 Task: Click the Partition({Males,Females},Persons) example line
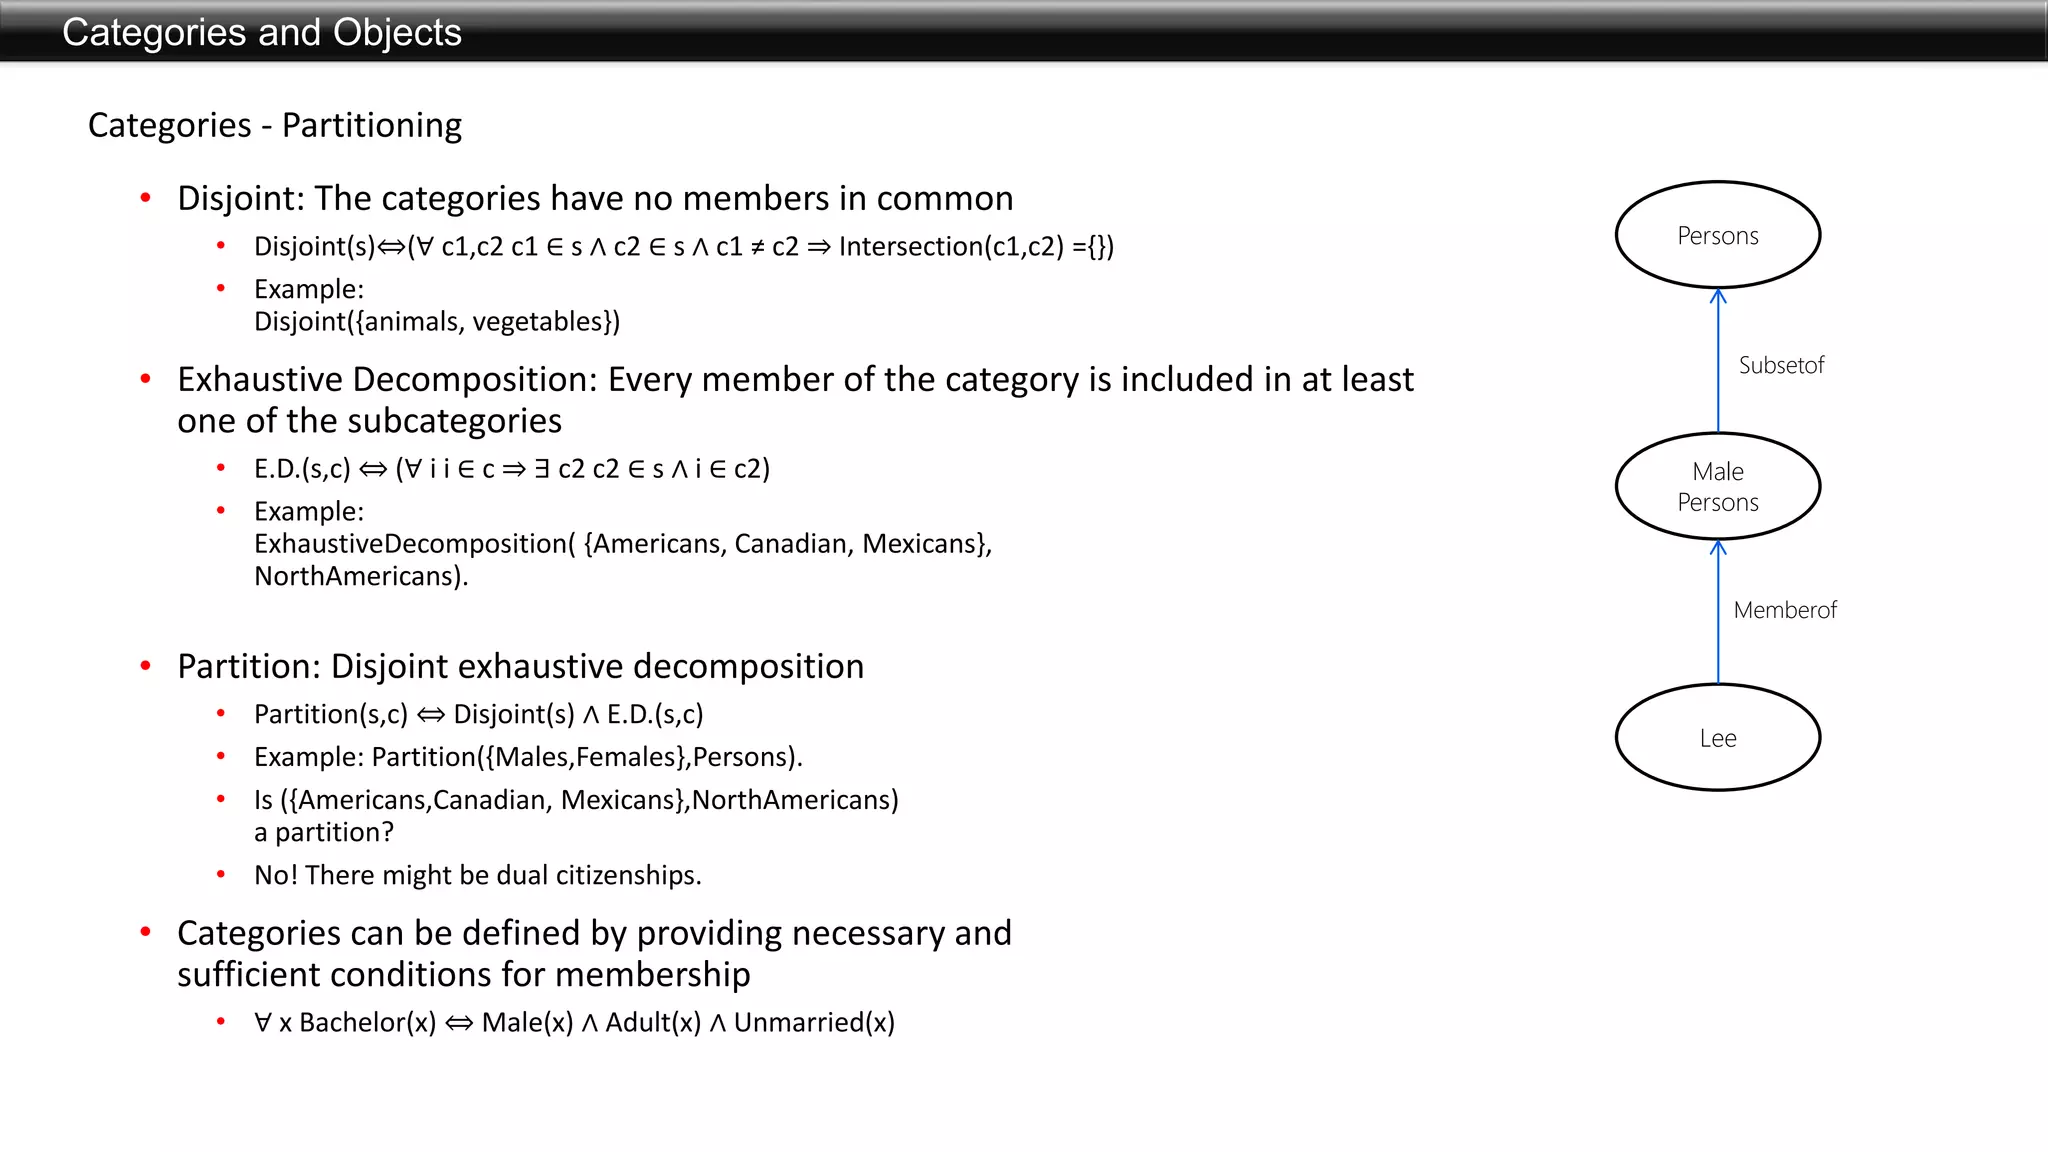point(528,756)
